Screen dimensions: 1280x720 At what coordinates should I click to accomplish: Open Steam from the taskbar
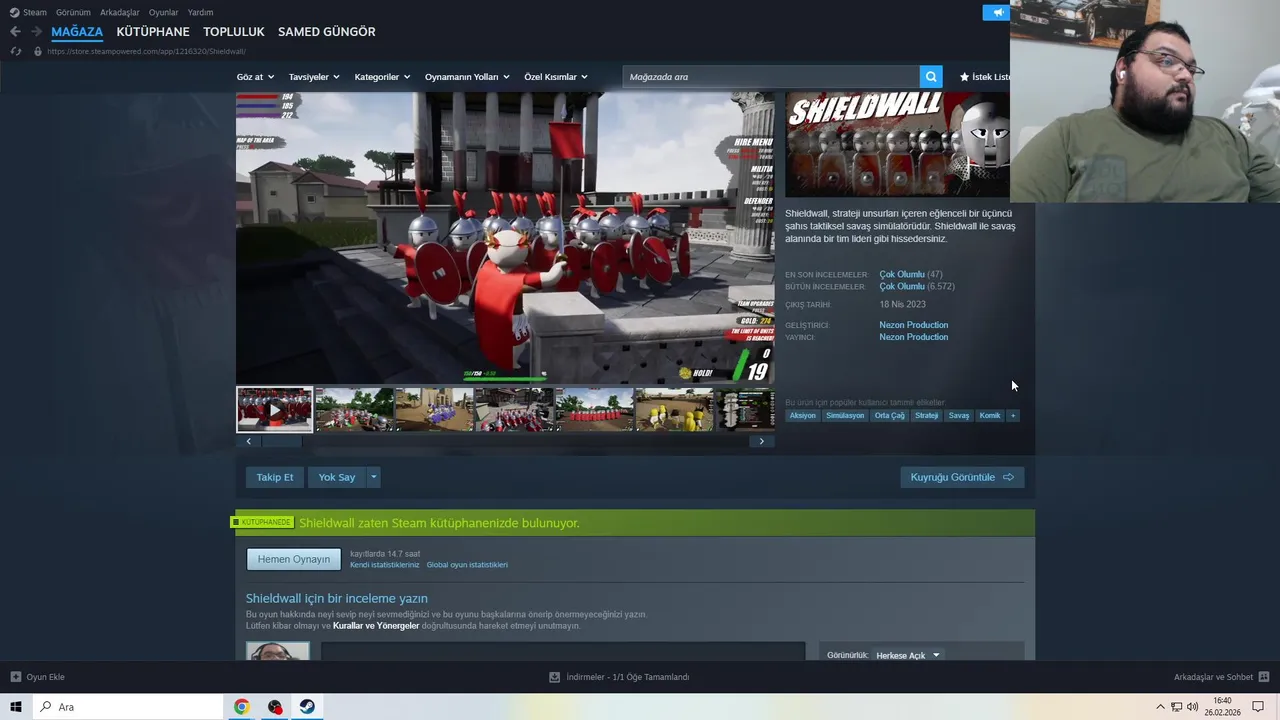coord(307,707)
